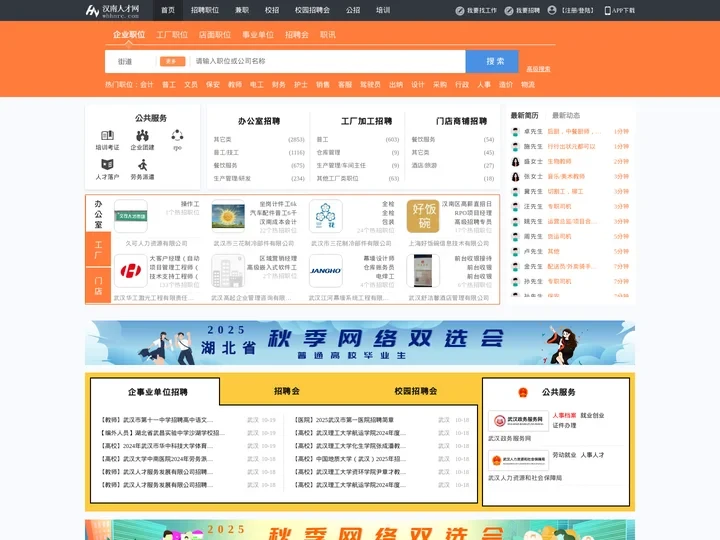Click the national emblem beside 公共服务
The image size is (720, 540).
click(523, 392)
